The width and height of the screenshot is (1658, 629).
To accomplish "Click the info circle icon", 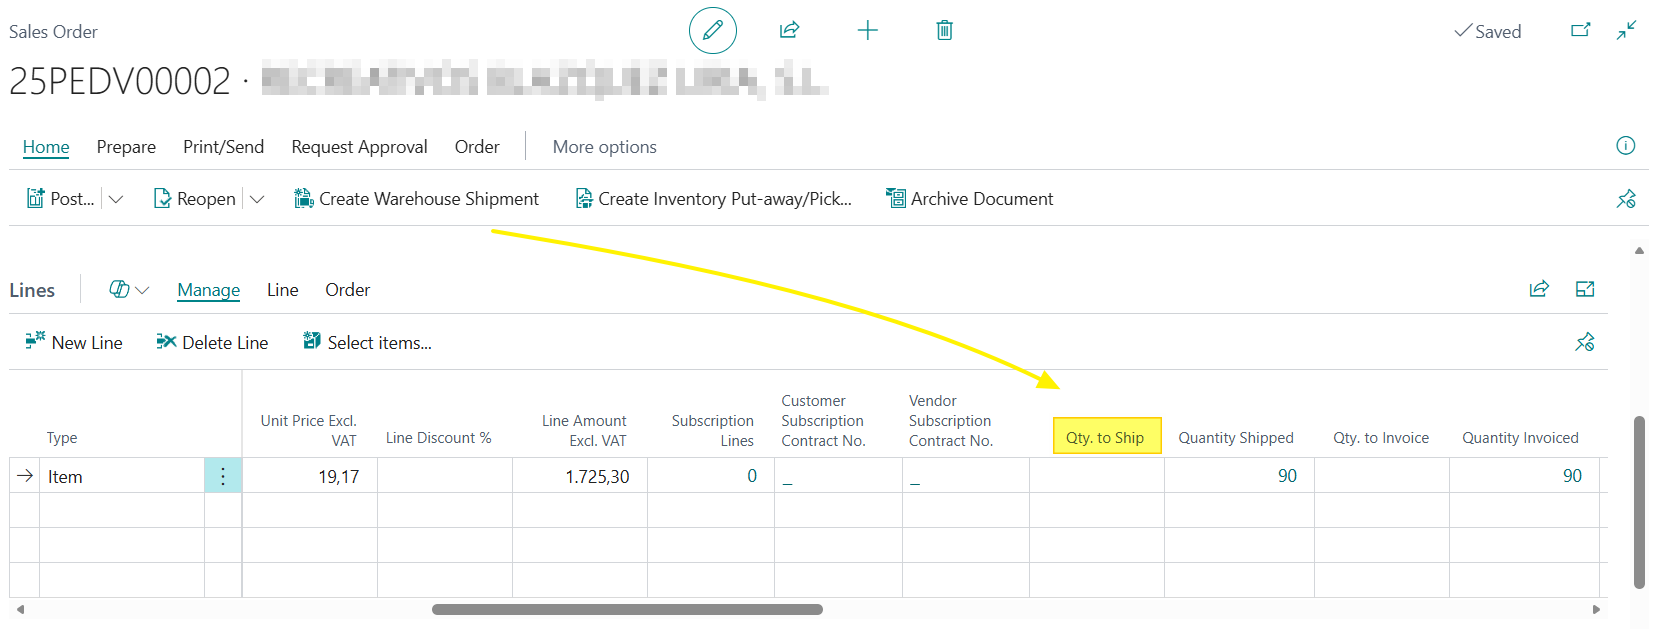I will pyautogui.click(x=1626, y=146).
